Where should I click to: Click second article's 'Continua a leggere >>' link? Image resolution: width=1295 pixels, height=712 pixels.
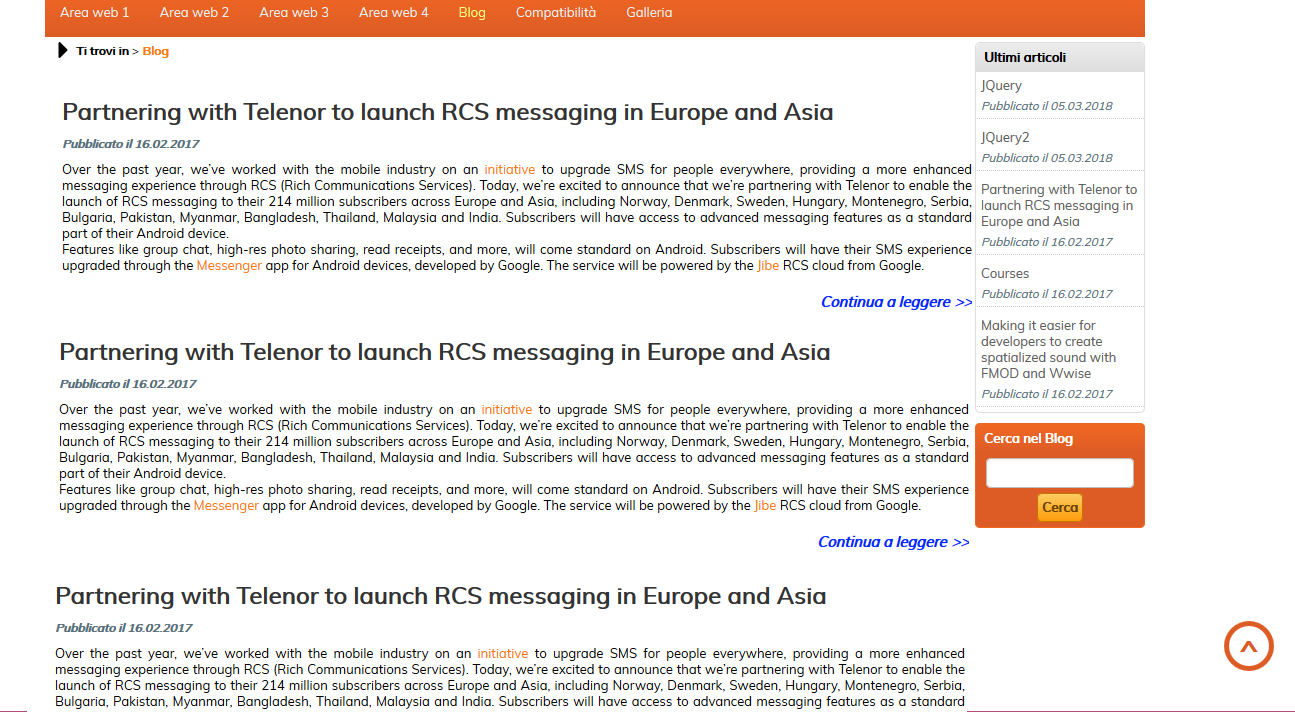894,542
